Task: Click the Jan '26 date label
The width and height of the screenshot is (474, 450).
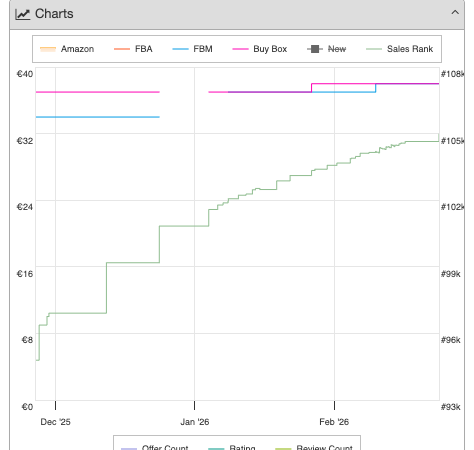Action: coord(195,422)
